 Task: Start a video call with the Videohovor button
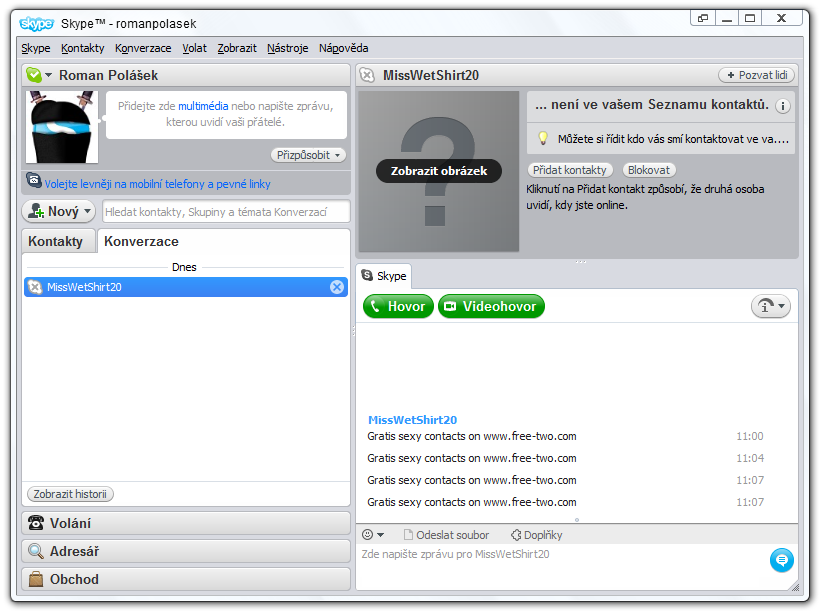click(491, 307)
